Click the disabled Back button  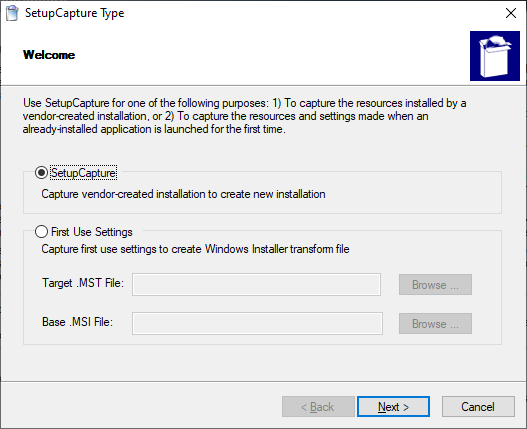pos(318,407)
